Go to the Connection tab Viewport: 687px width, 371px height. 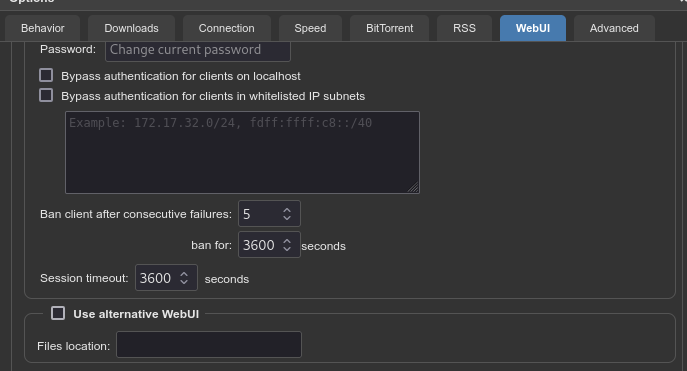click(227, 28)
